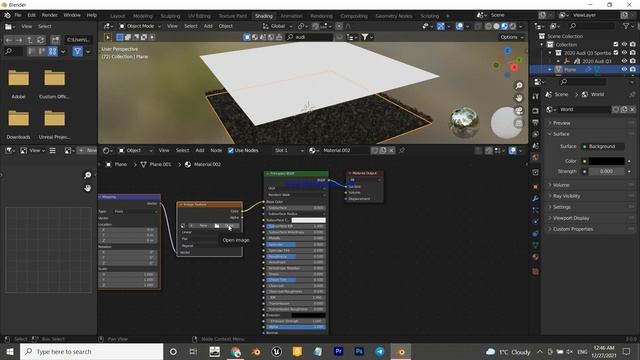Click the file browser path field
640x360 pixels.
(78, 40)
